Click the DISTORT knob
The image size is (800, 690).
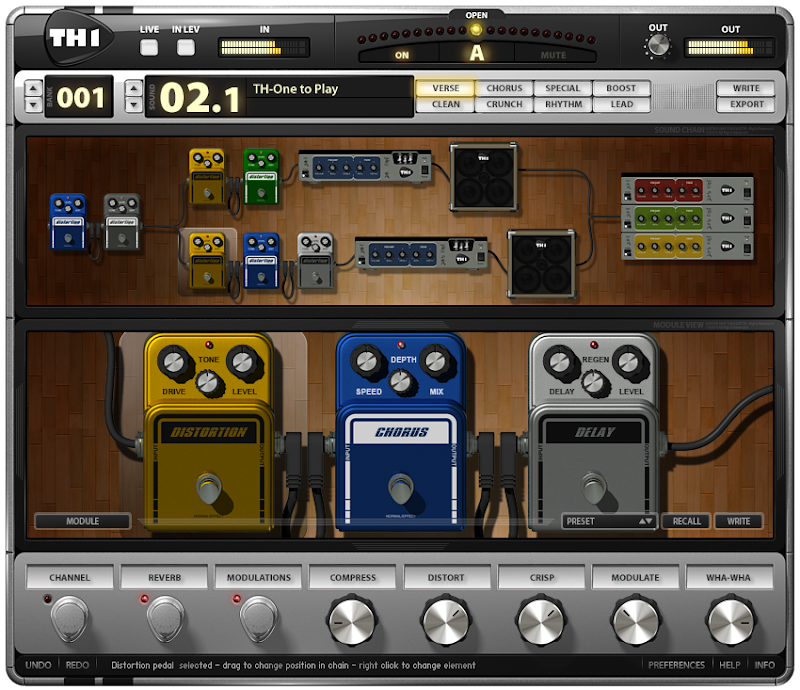pos(445,622)
